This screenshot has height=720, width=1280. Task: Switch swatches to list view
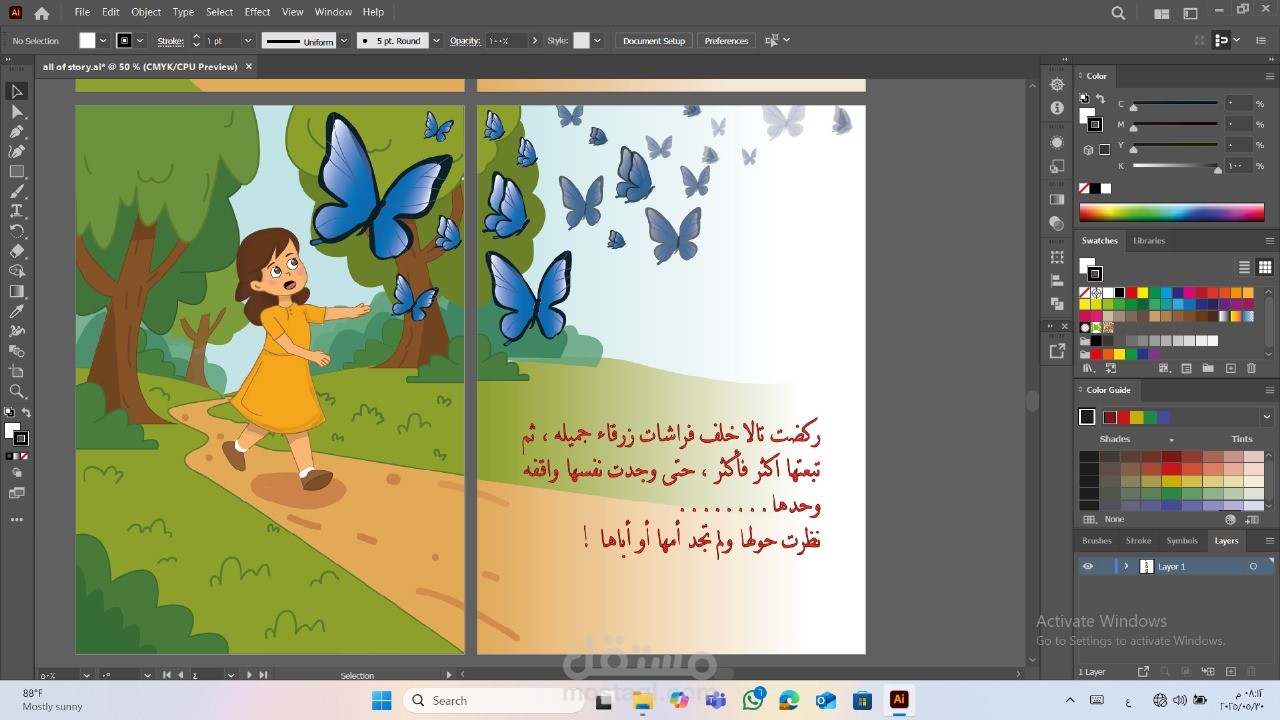1245,267
